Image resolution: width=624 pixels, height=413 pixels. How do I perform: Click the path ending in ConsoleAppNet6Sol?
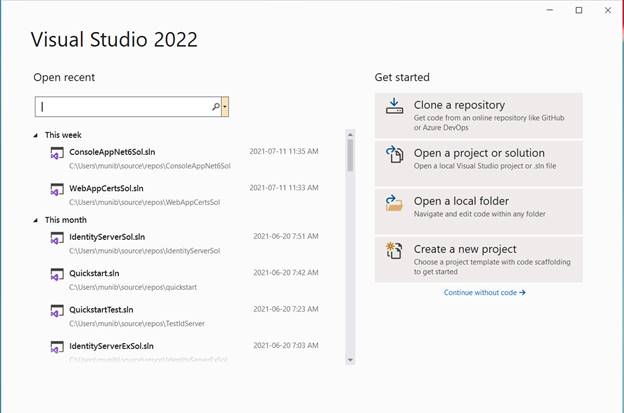[x=150, y=166]
